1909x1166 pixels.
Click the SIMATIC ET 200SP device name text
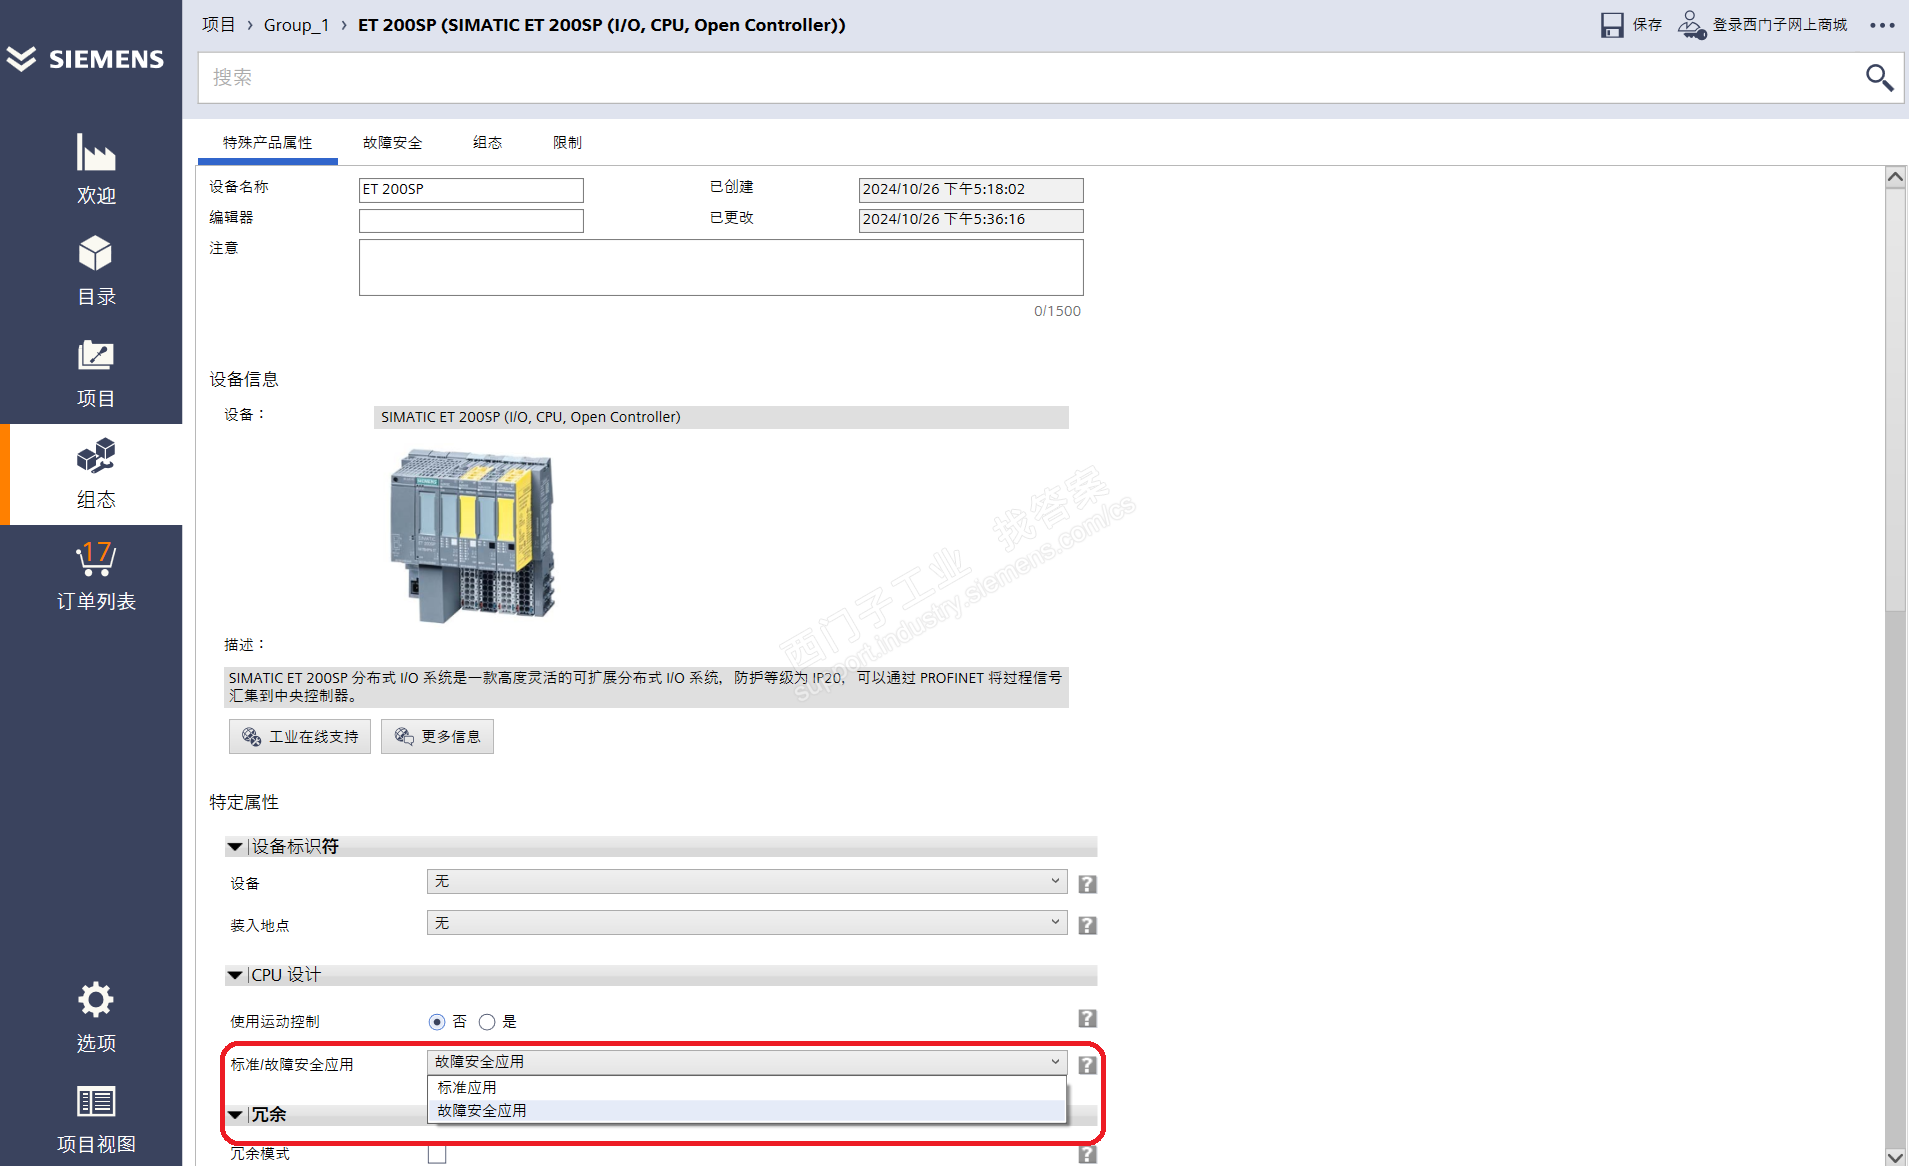pyautogui.click(x=530, y=417)
